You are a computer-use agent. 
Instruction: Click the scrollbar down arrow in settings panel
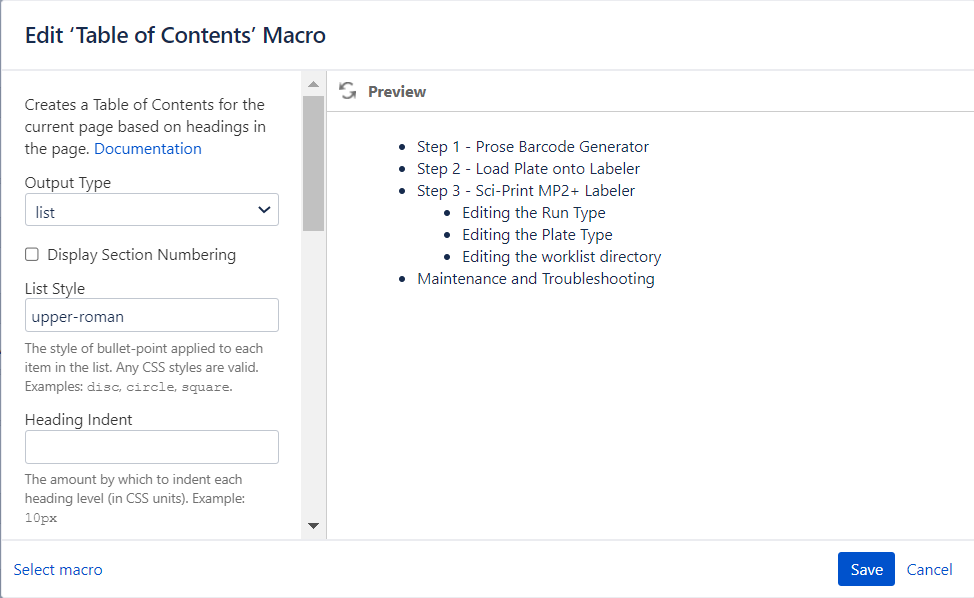[313, 525]
